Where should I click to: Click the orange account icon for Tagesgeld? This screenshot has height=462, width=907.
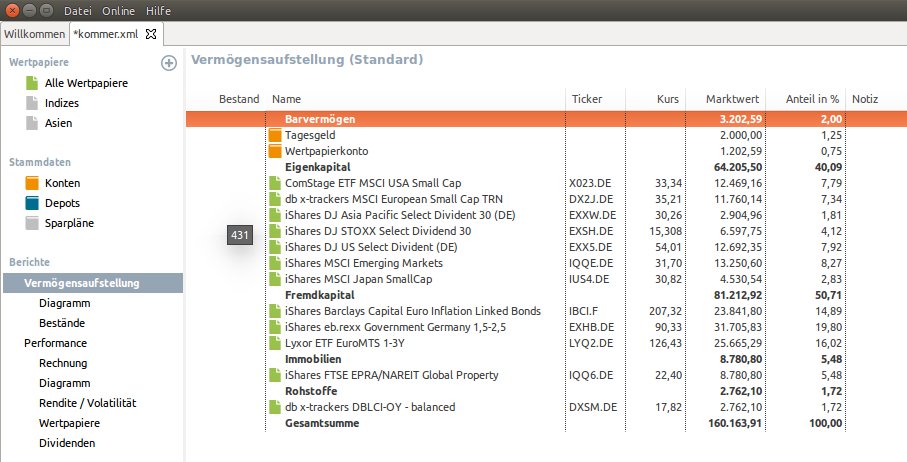275,135
